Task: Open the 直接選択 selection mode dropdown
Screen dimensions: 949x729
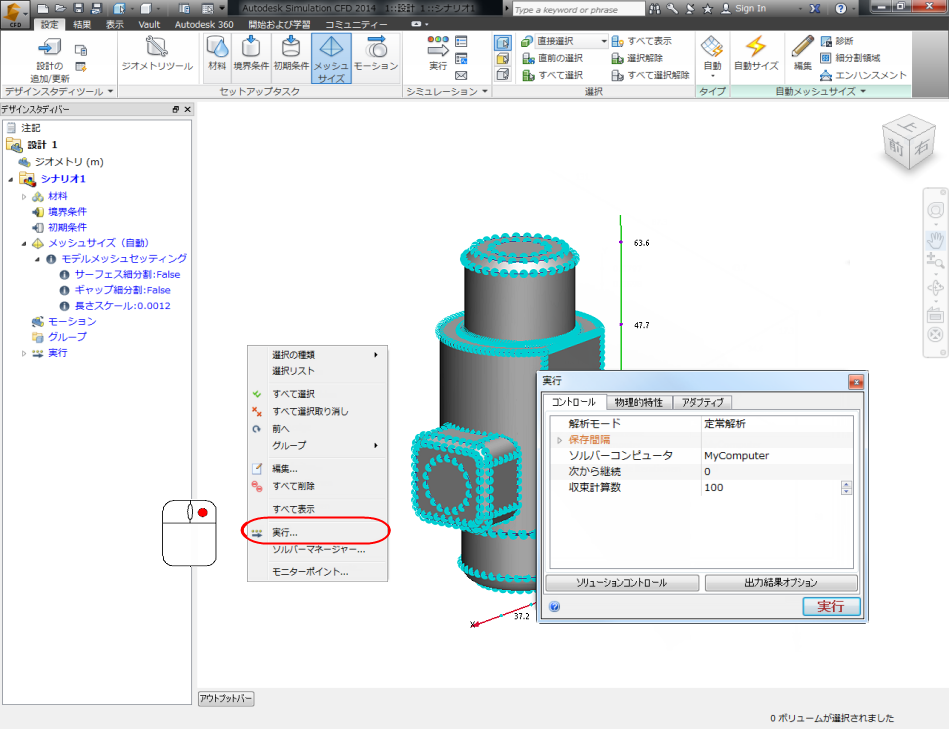Action: (603, 41)
